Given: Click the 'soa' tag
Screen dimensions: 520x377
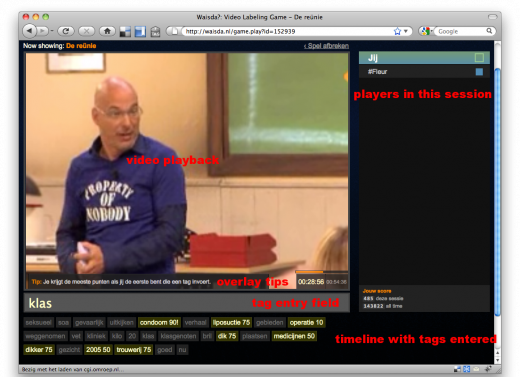Looking at the screenshot, I should pos(63,322).
